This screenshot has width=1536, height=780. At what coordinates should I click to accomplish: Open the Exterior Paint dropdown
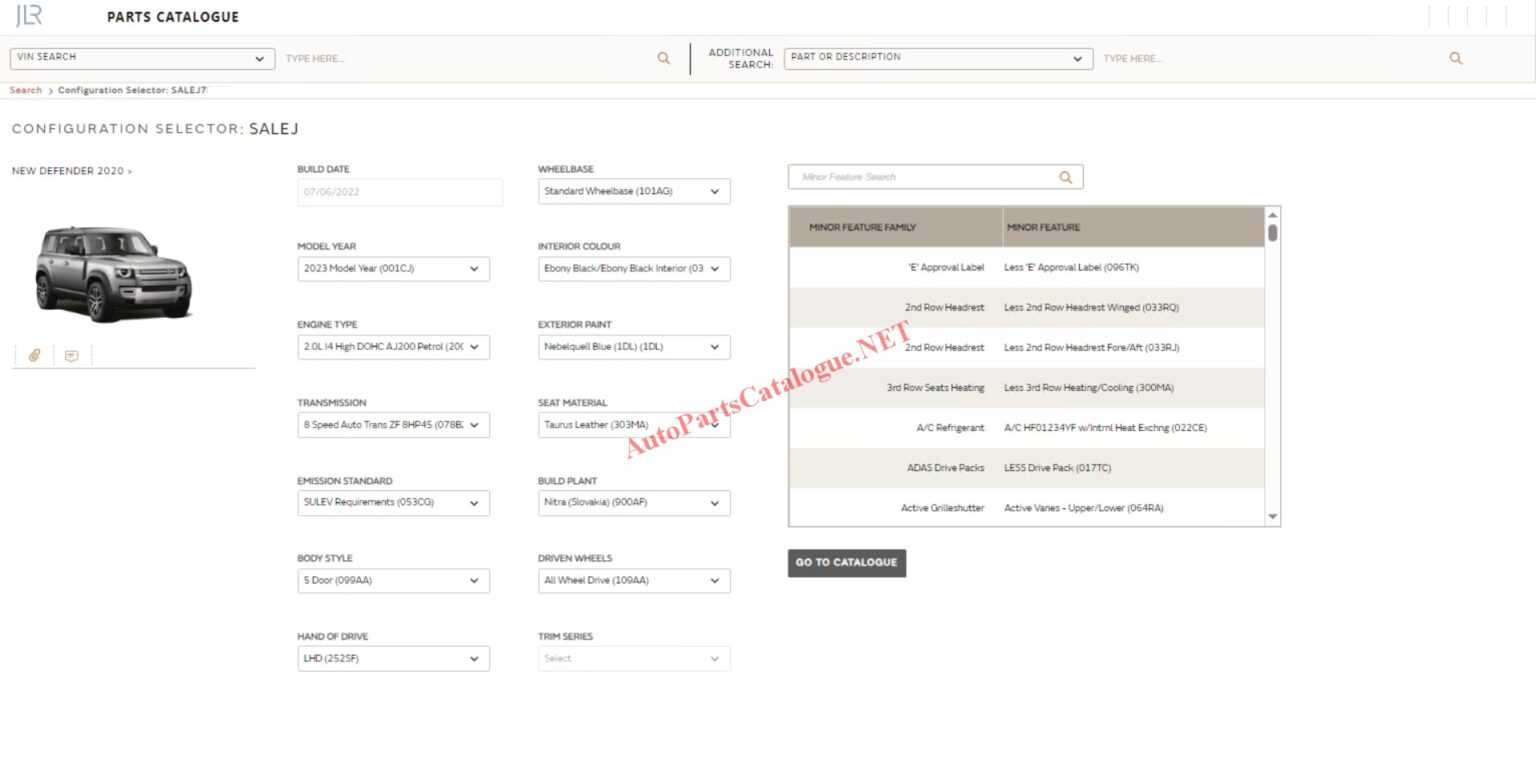pyautogui.click(x=634, y=347)
